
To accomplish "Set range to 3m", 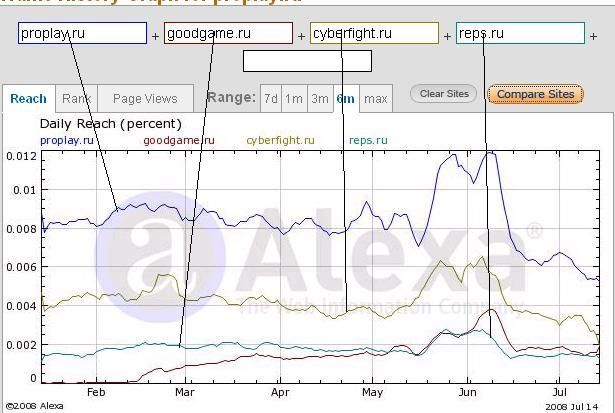I will tap(320, 98).
